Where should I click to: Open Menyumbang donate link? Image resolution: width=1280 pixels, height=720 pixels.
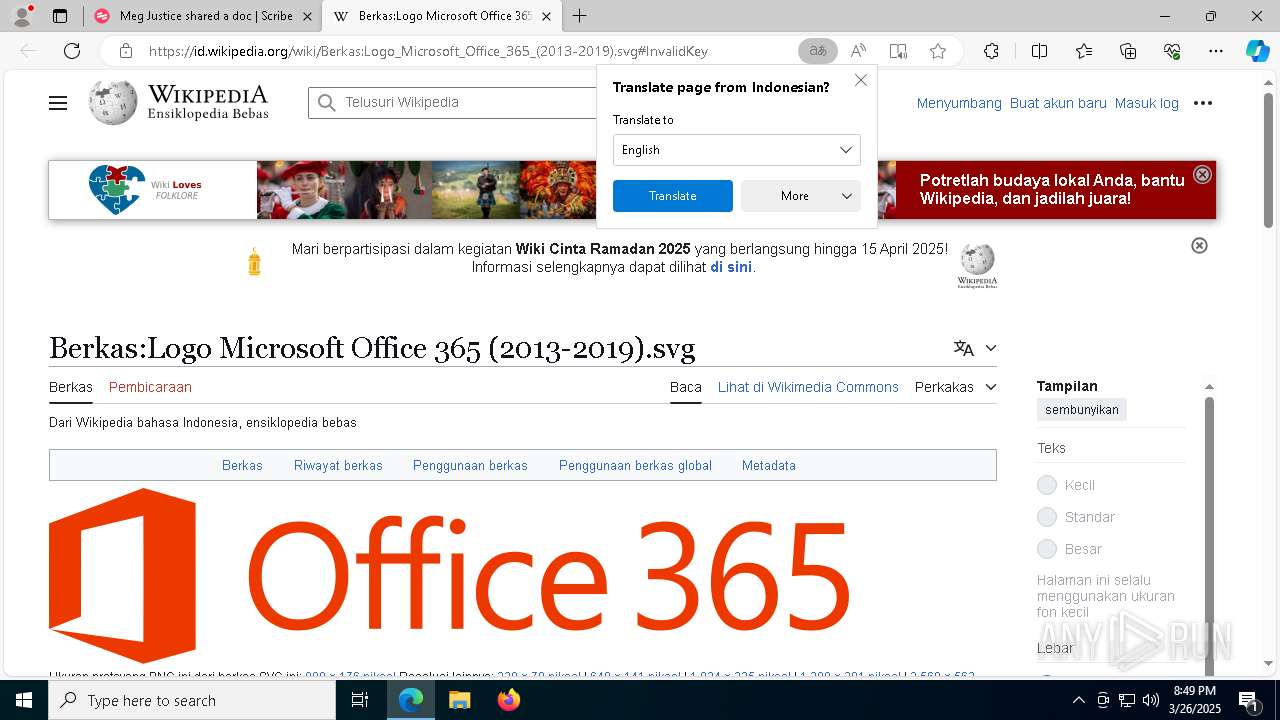pyautogui.click(x=959, y=103)
